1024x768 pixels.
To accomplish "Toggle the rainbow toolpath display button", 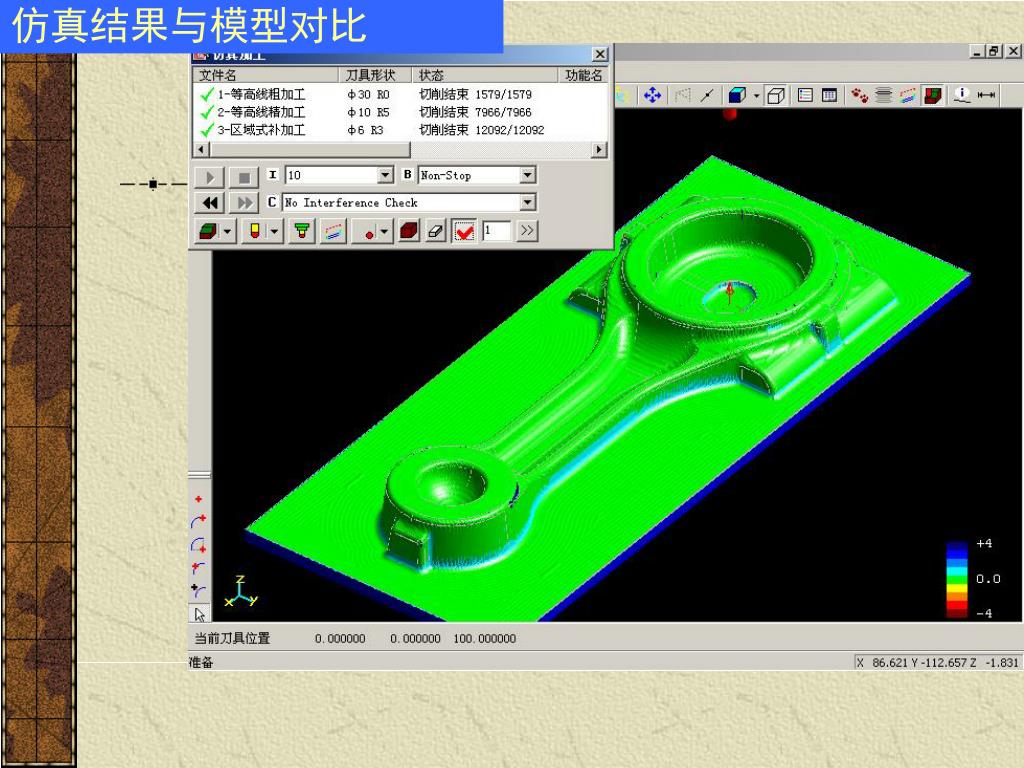I will (332, 231).
